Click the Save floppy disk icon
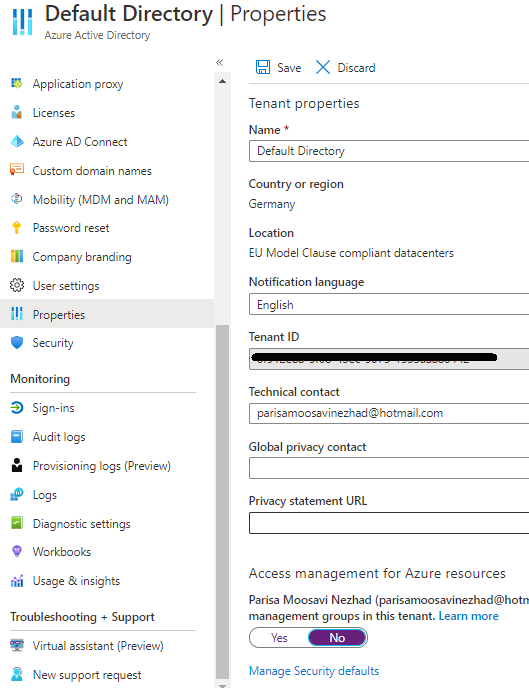Screen dimensions: 529x688 tap(263, 67)
